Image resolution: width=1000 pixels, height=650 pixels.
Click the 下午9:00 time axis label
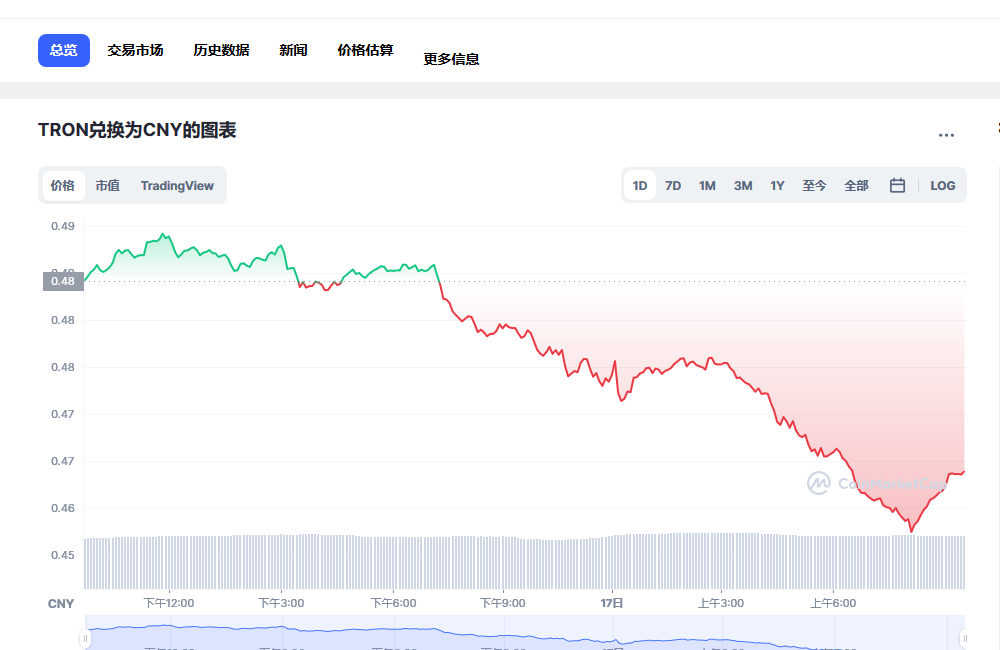(503, 603)
